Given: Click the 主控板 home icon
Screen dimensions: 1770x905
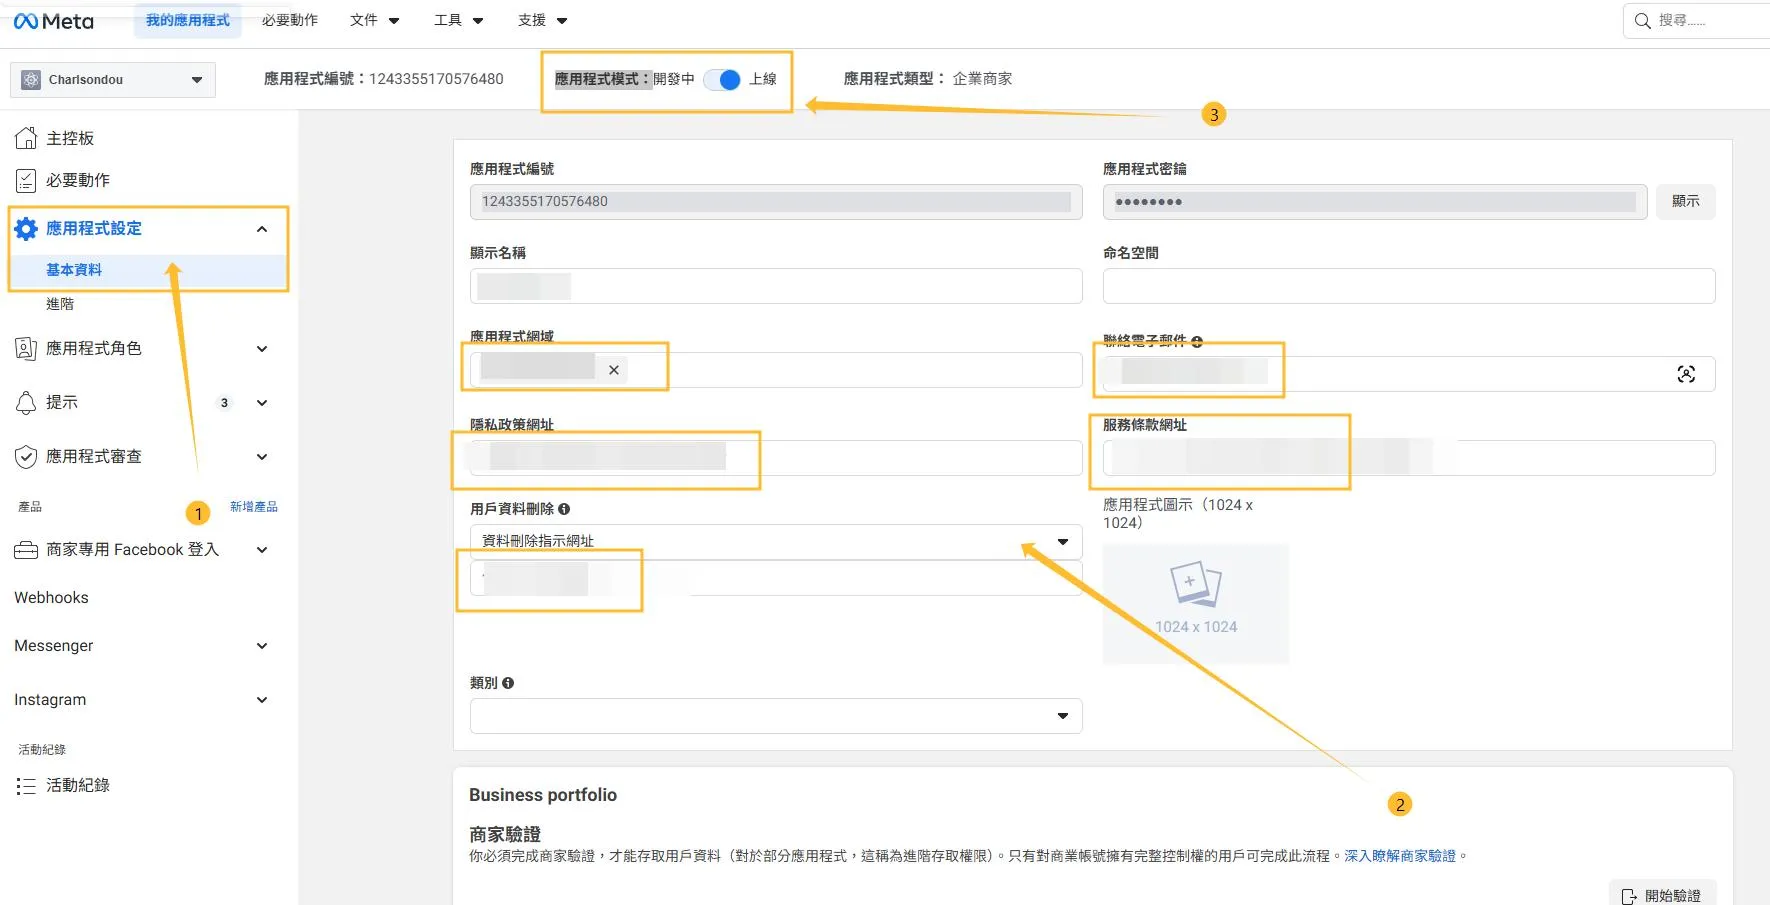Looking at the screenshot, I should (x=26, y=138).
